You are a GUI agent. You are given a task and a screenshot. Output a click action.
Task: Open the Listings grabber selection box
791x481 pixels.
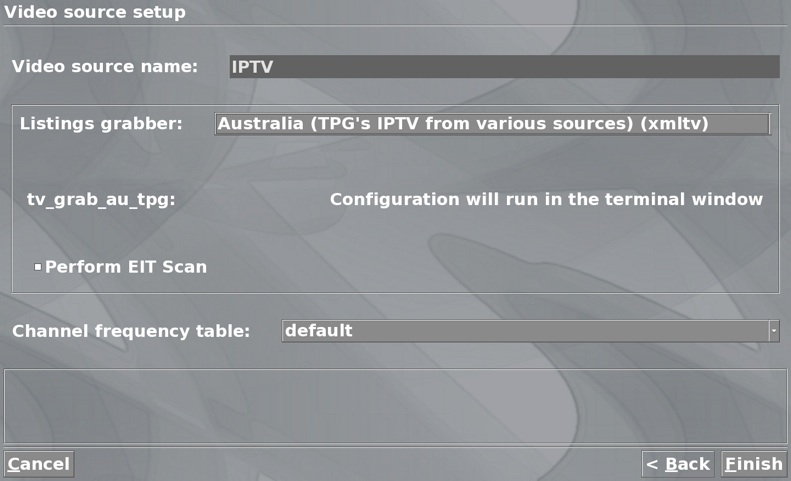[492, 124]
